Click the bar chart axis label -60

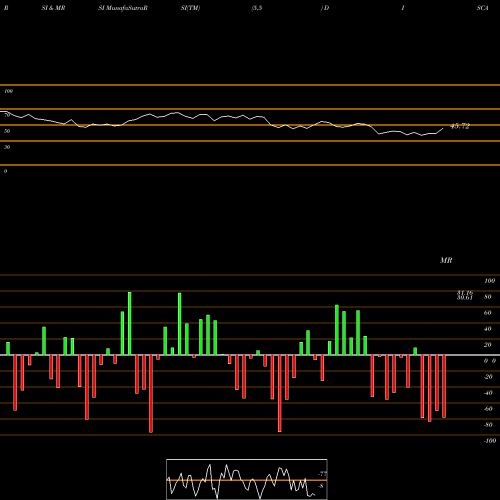488,409
